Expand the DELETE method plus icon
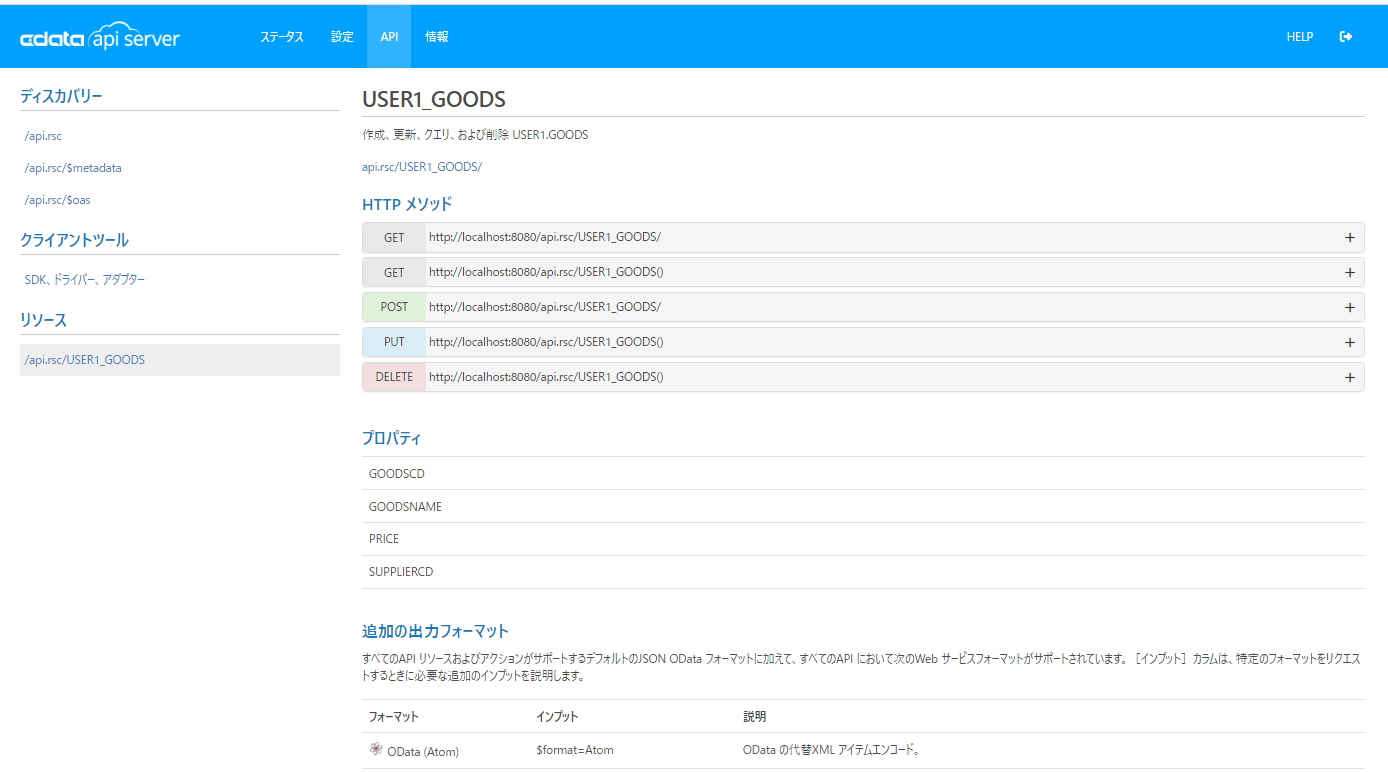 1349,378
